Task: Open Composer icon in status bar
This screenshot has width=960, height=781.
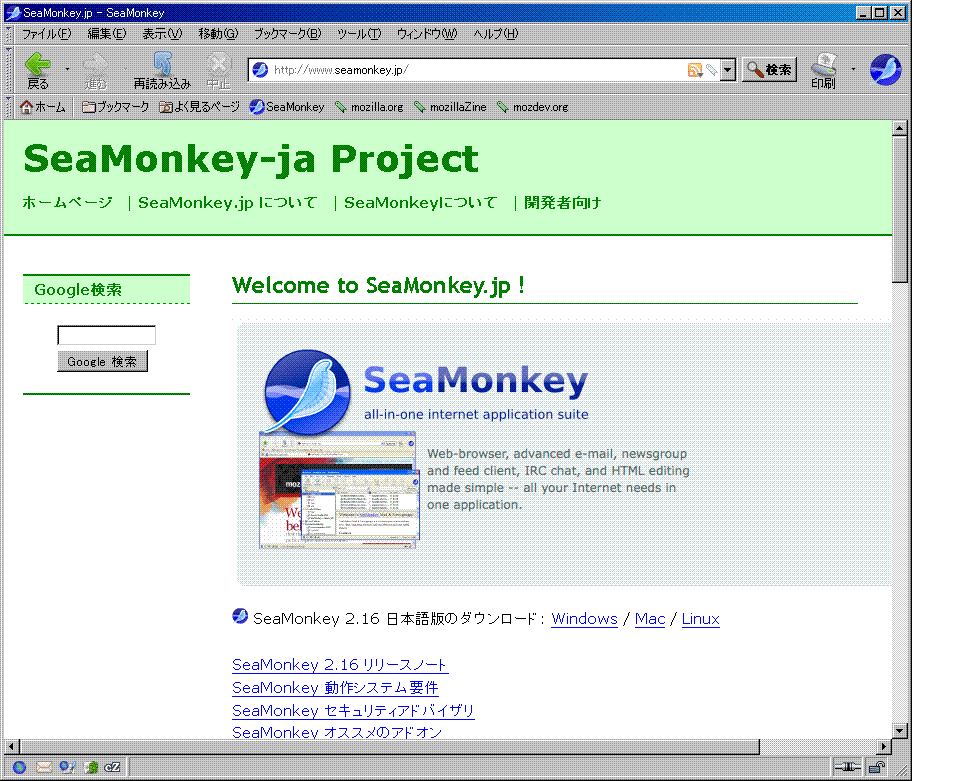Action: (67, 767)
